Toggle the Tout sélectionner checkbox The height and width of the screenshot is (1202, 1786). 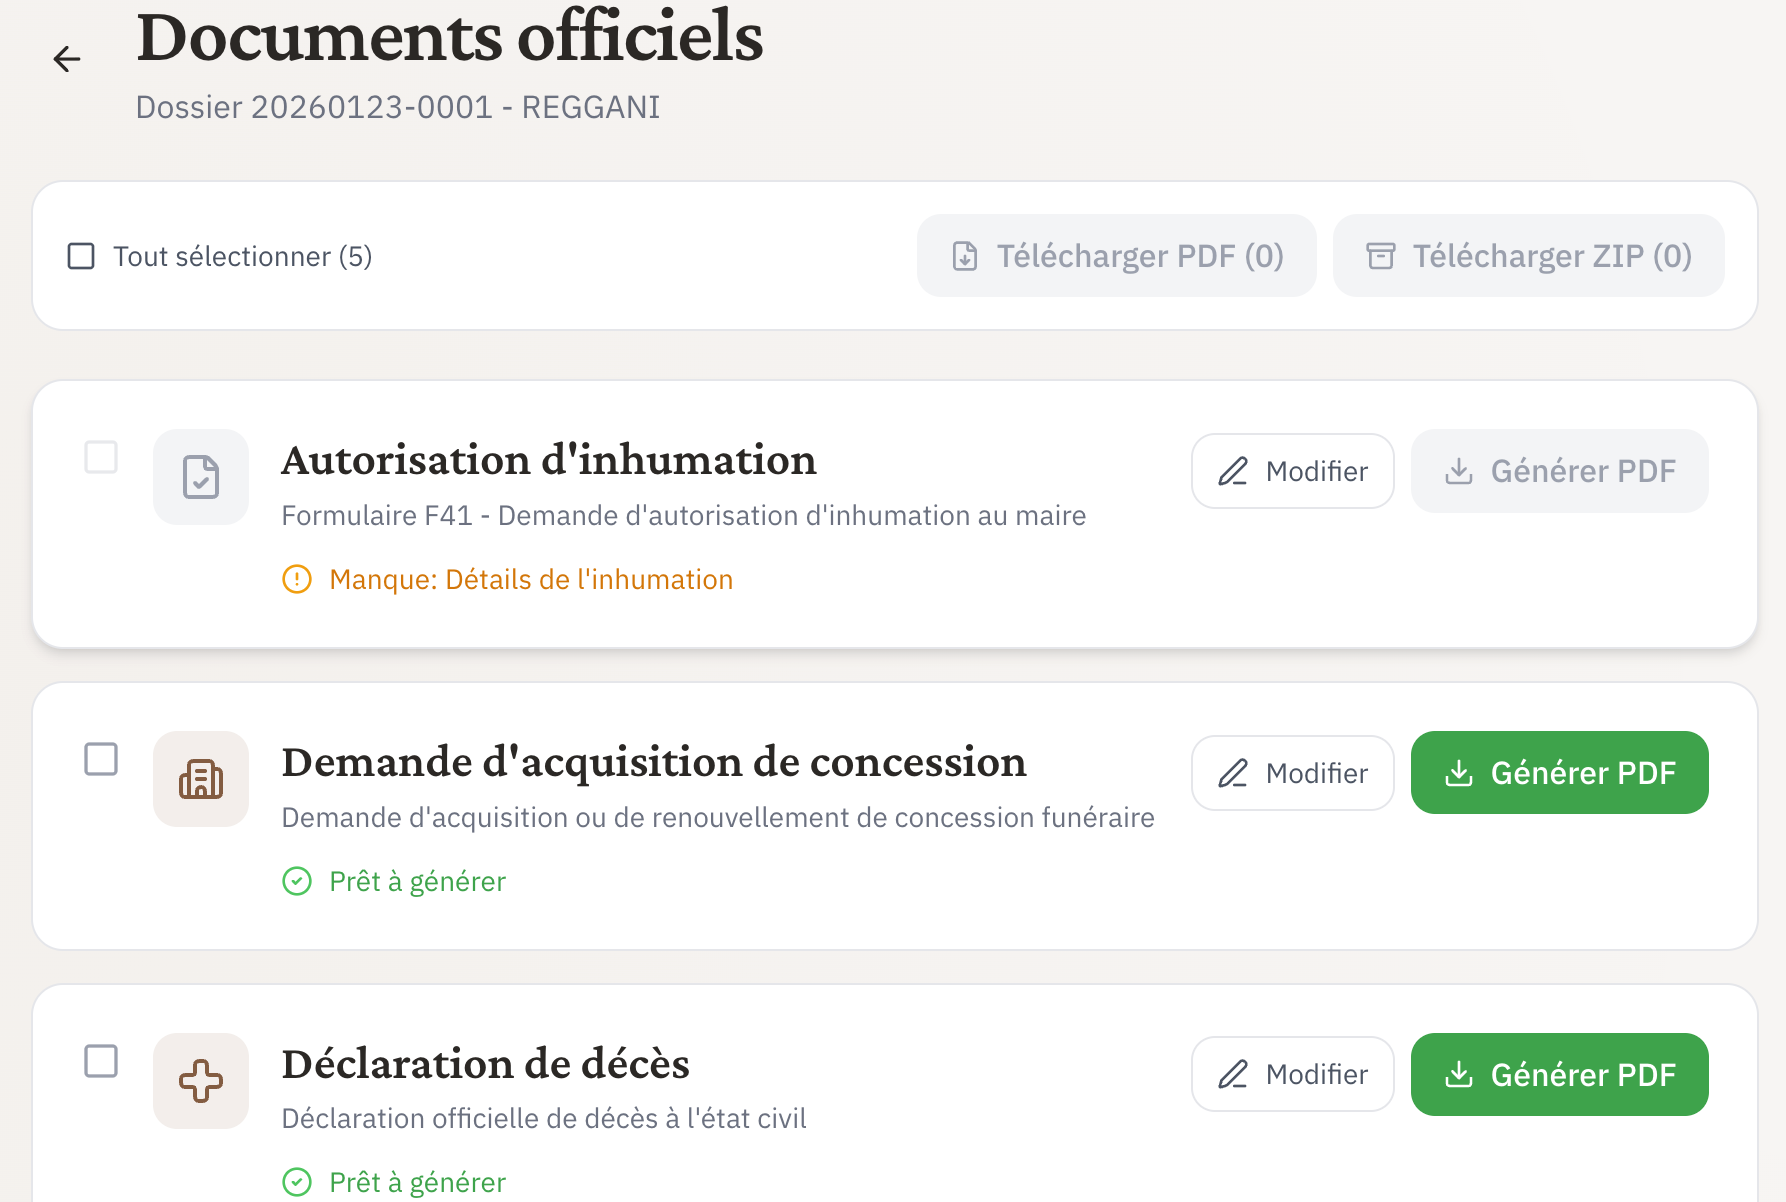81,257
